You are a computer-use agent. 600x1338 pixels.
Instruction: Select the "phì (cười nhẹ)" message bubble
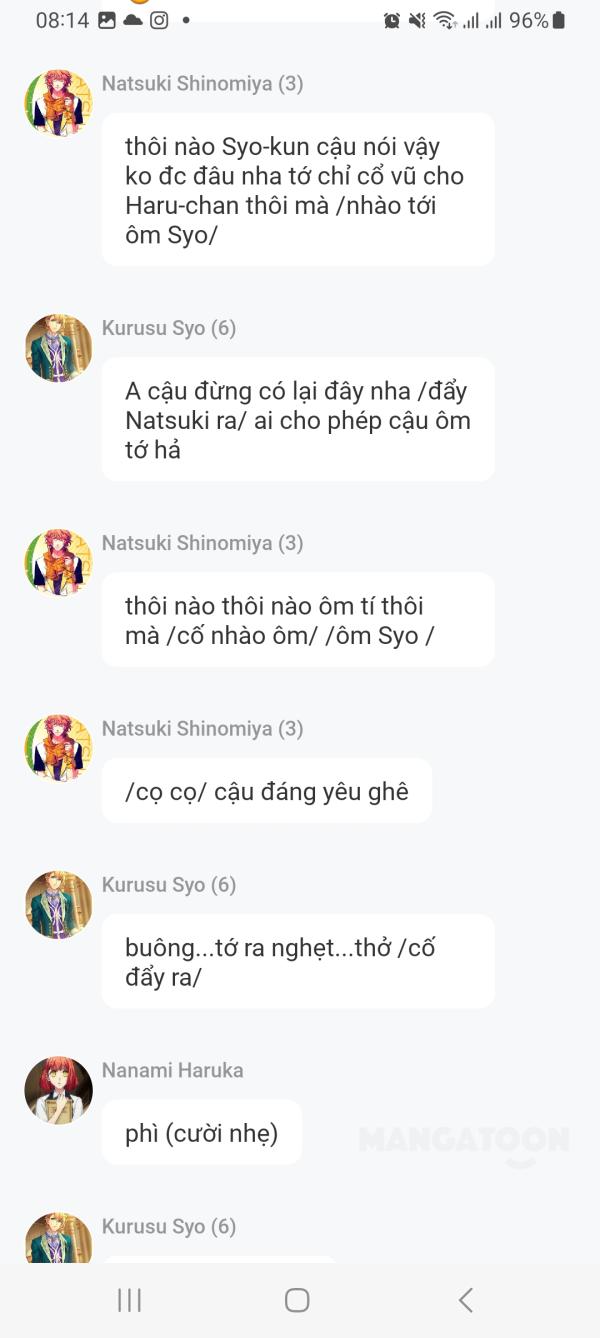coord(201,1133)
